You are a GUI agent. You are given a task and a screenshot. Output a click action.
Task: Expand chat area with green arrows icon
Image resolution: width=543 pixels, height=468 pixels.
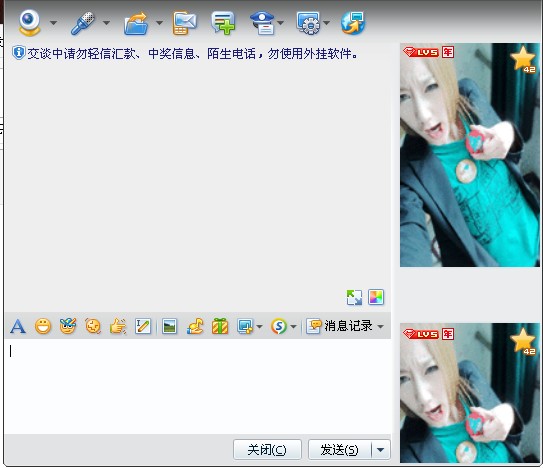(x=354, y=297)
